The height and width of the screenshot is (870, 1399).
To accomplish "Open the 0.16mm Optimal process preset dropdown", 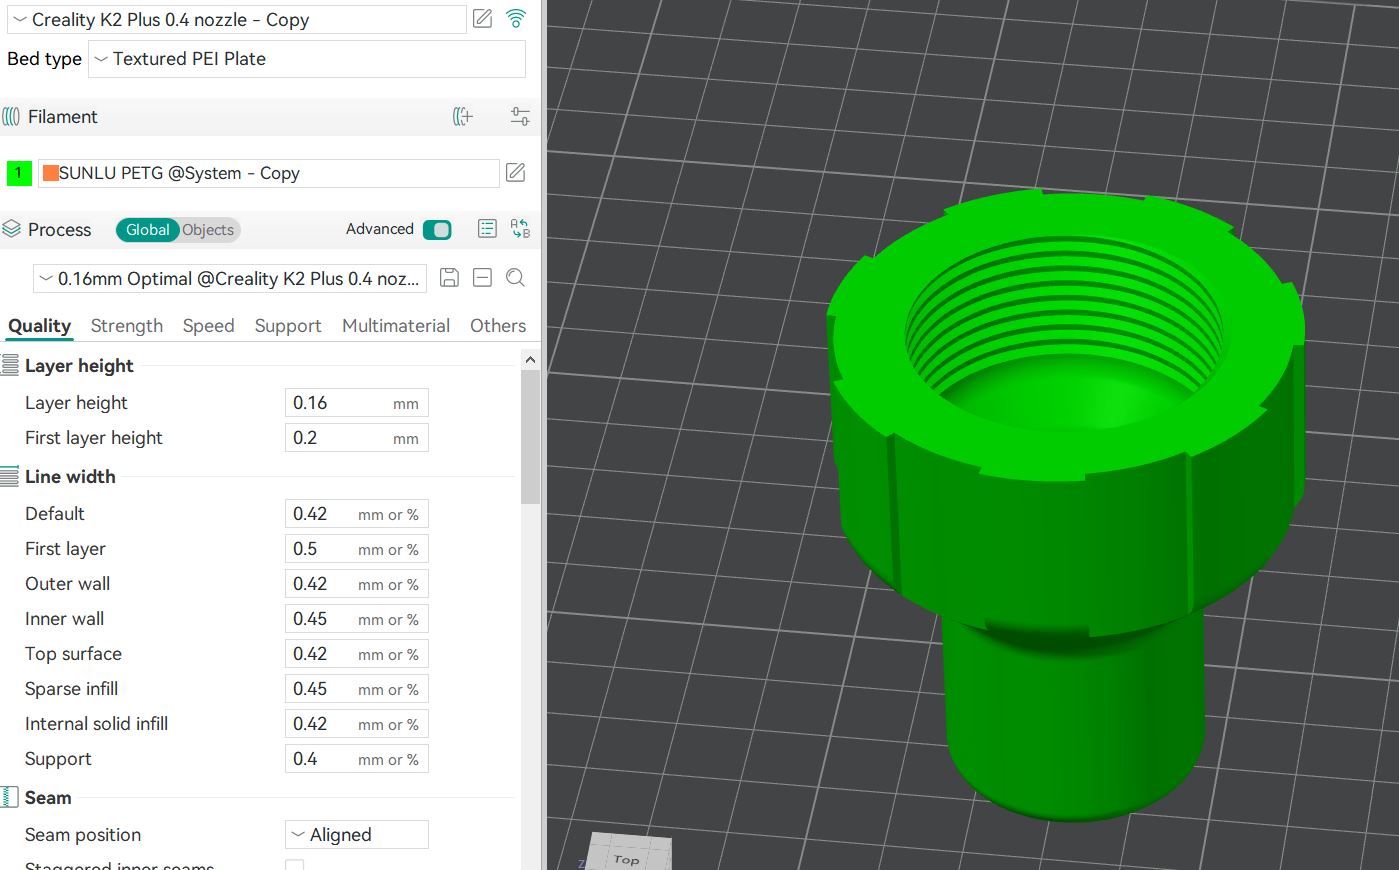I will point(230,279).
